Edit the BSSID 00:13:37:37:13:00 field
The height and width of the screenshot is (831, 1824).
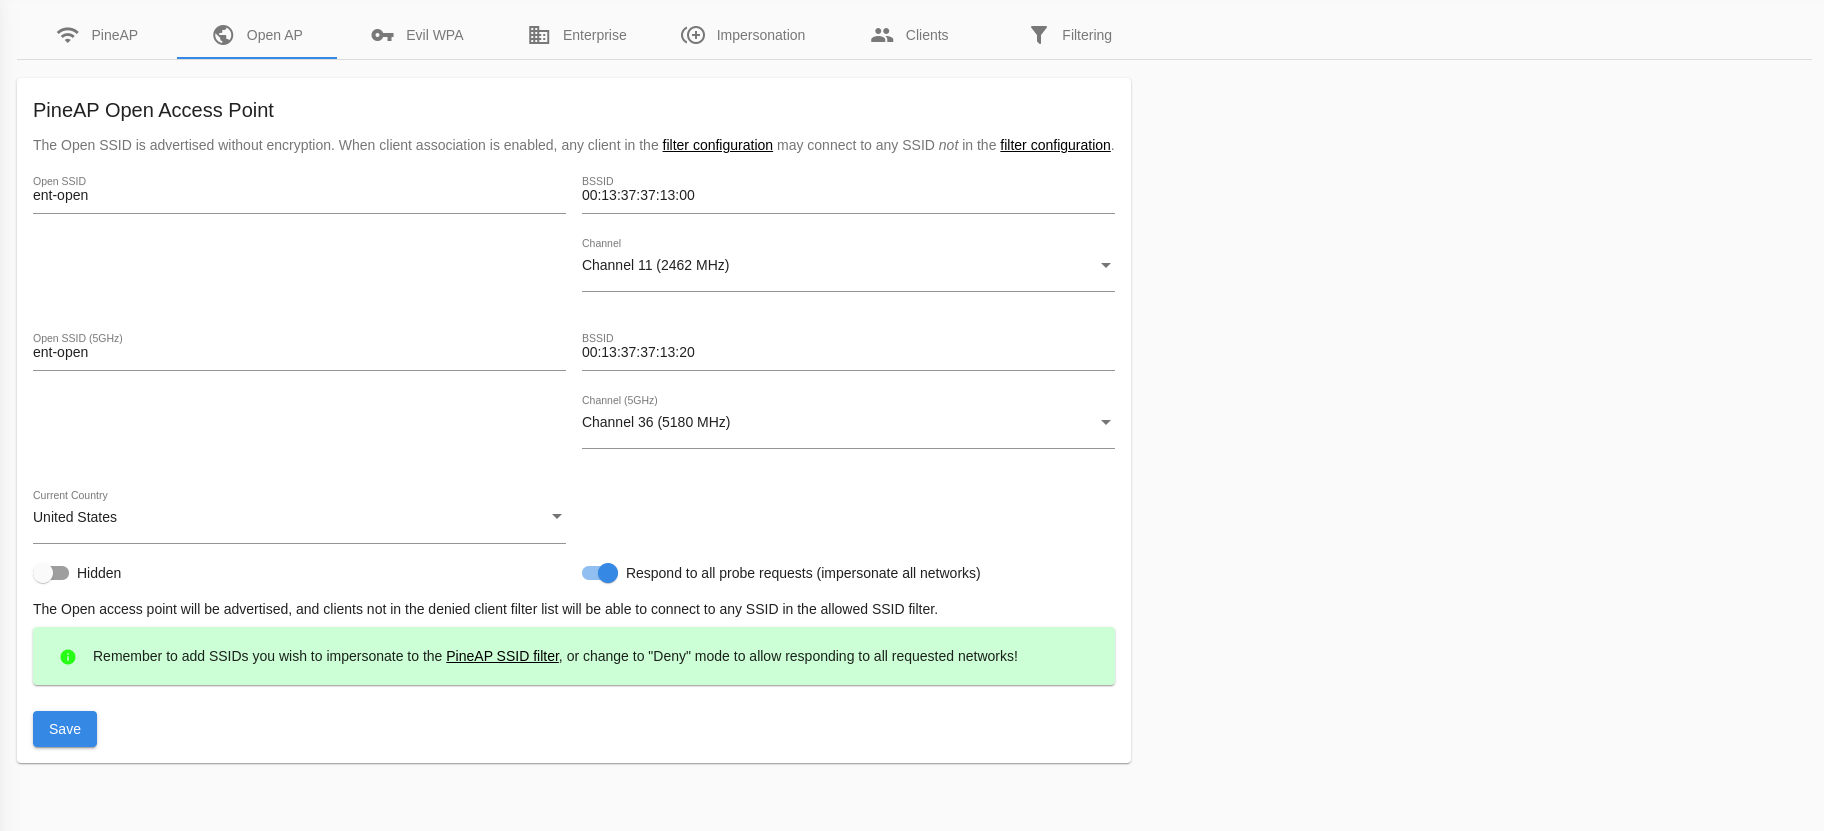click(x=848, y=195)
